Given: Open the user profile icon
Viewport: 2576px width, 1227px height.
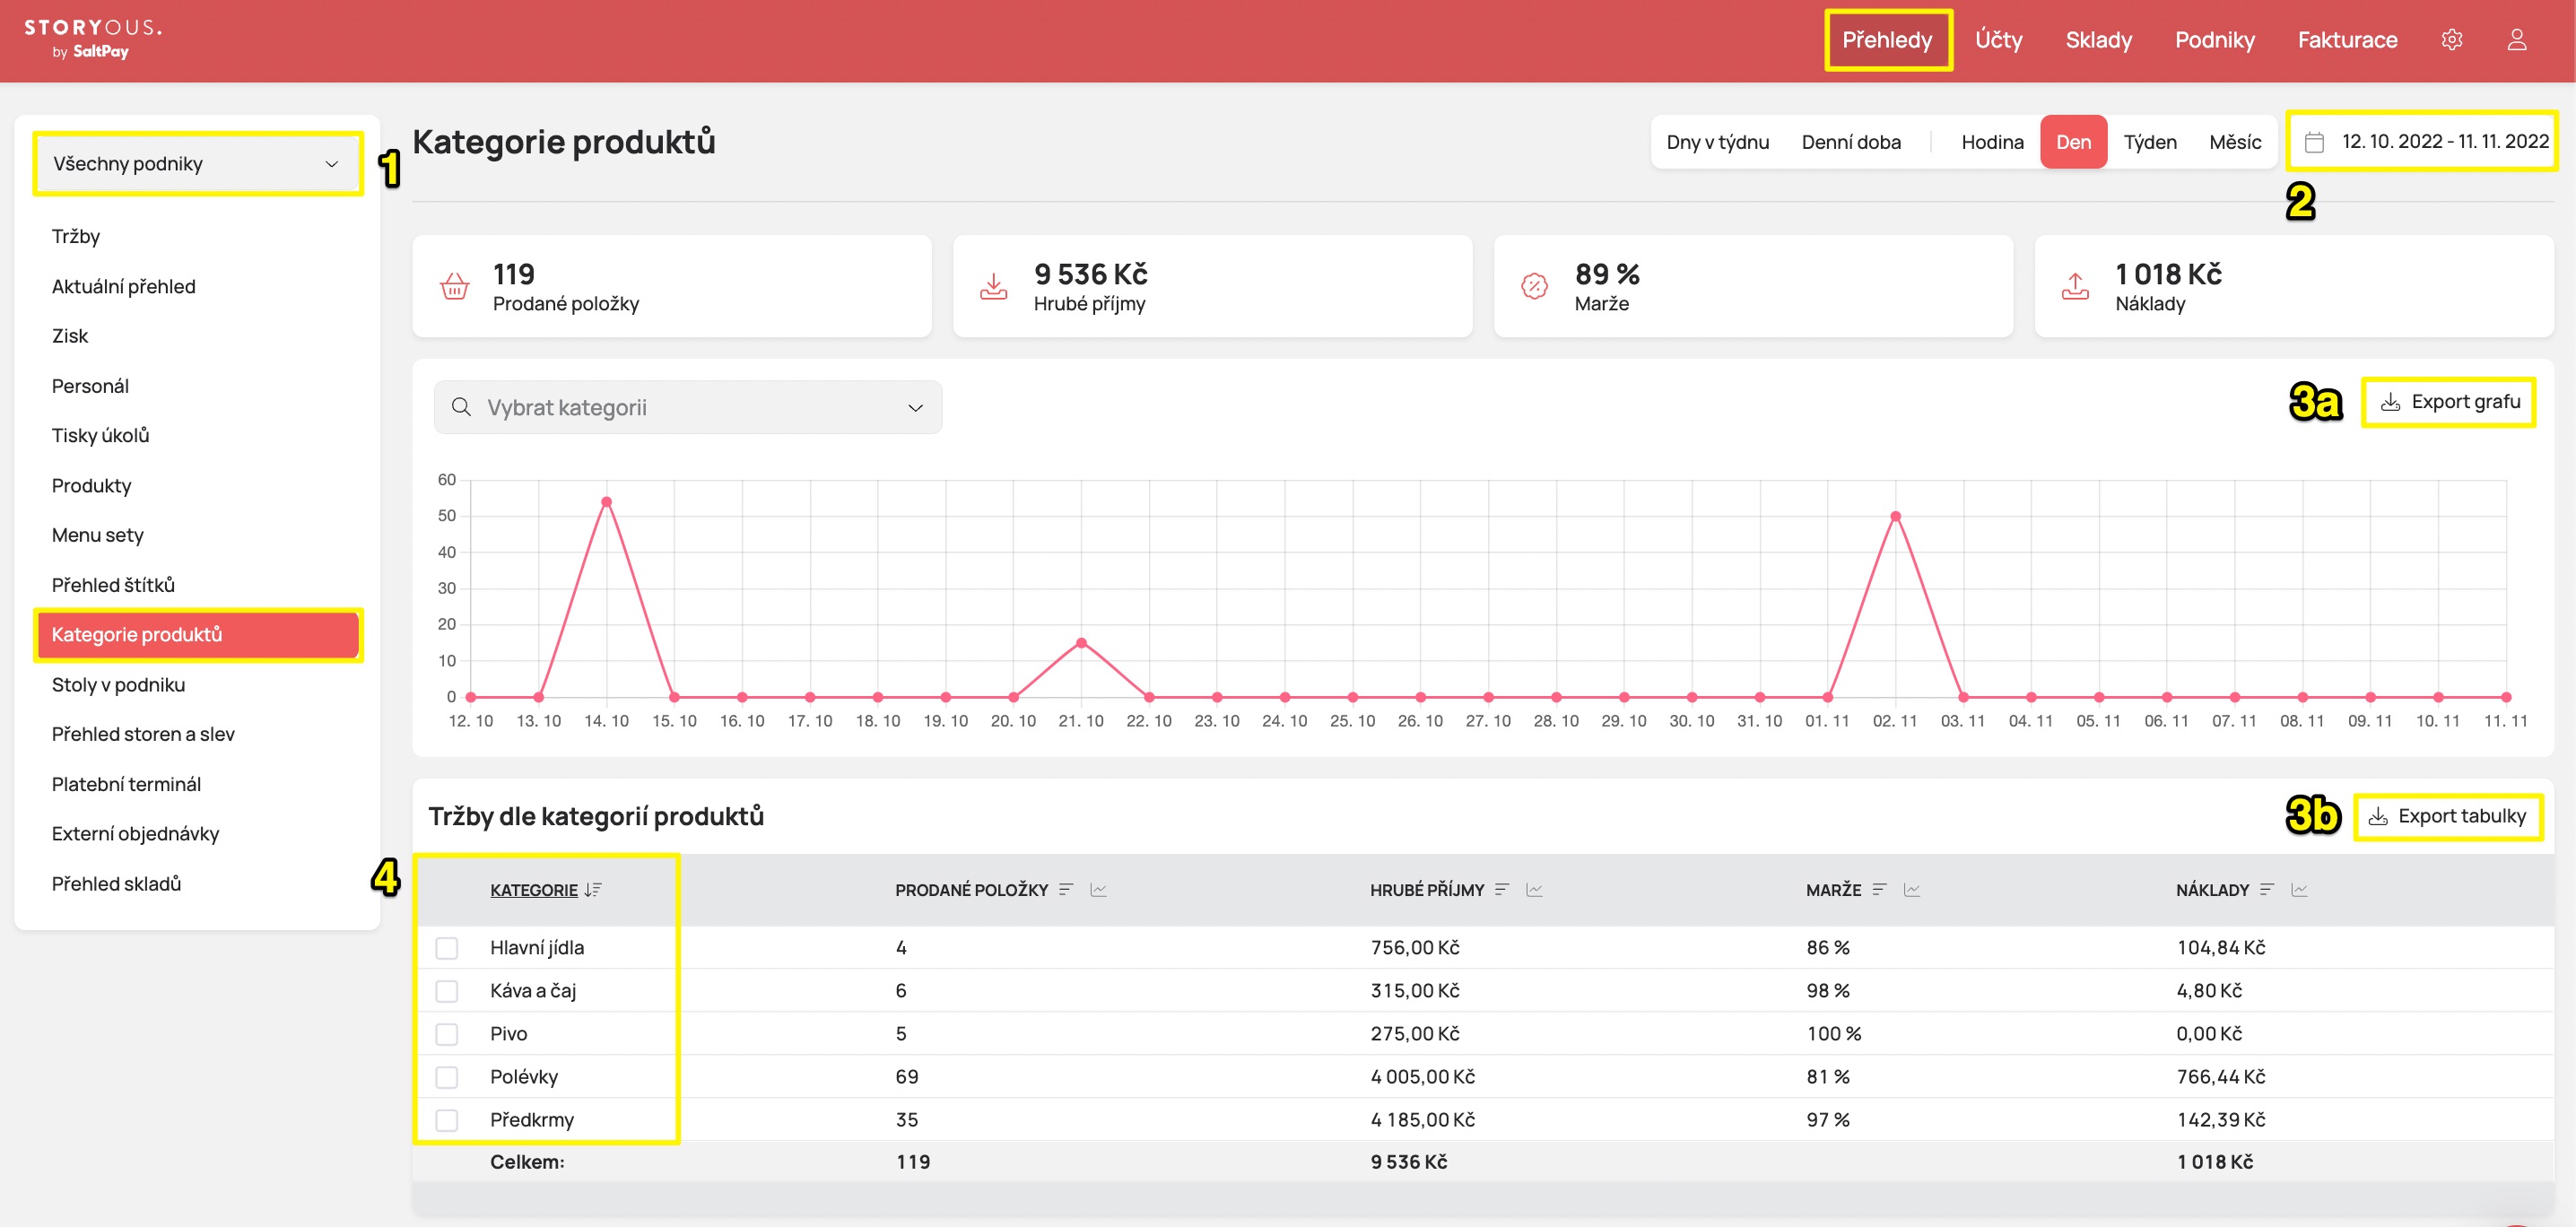Looking at the screenshot, I should [2516, 40].
